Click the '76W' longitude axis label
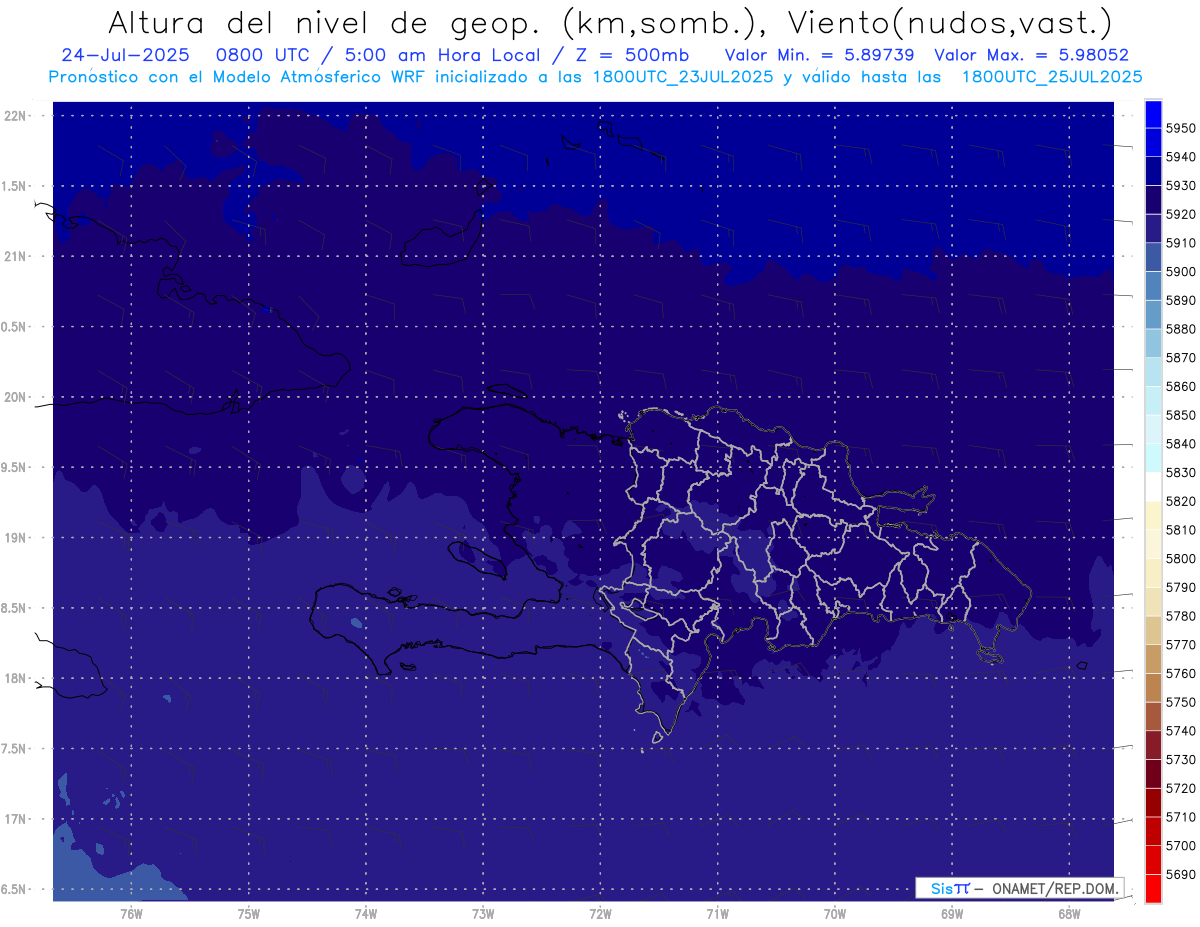 tap(131, 914)
